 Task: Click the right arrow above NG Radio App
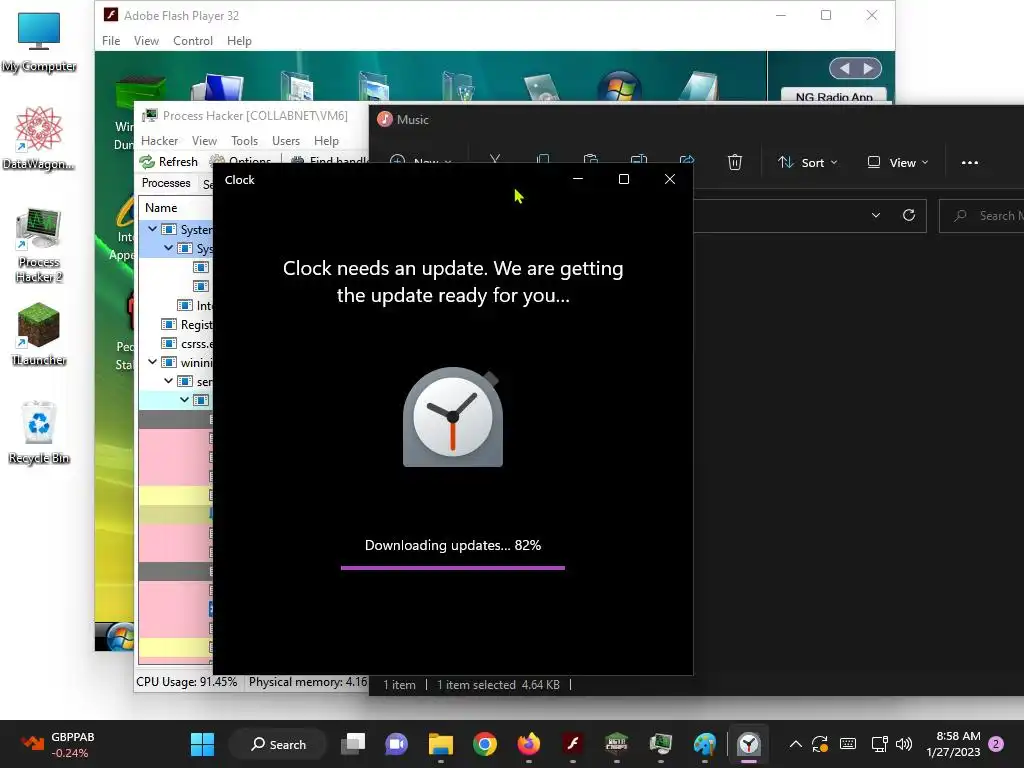click(868, 68)
